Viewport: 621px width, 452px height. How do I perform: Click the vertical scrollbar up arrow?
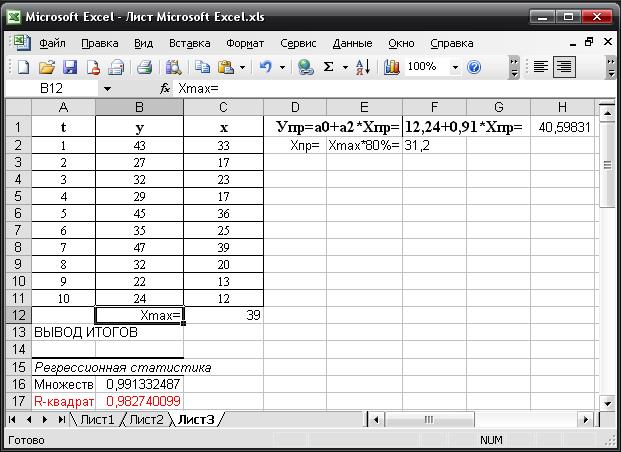(608, 114)
